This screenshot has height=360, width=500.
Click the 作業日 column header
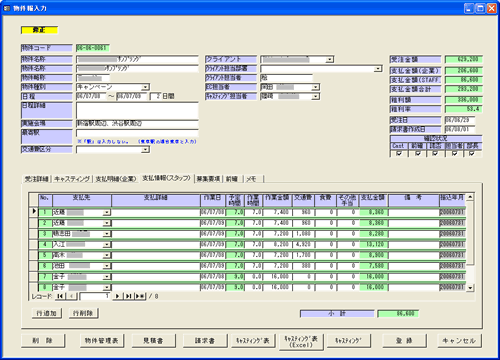[x=213, y=200]
